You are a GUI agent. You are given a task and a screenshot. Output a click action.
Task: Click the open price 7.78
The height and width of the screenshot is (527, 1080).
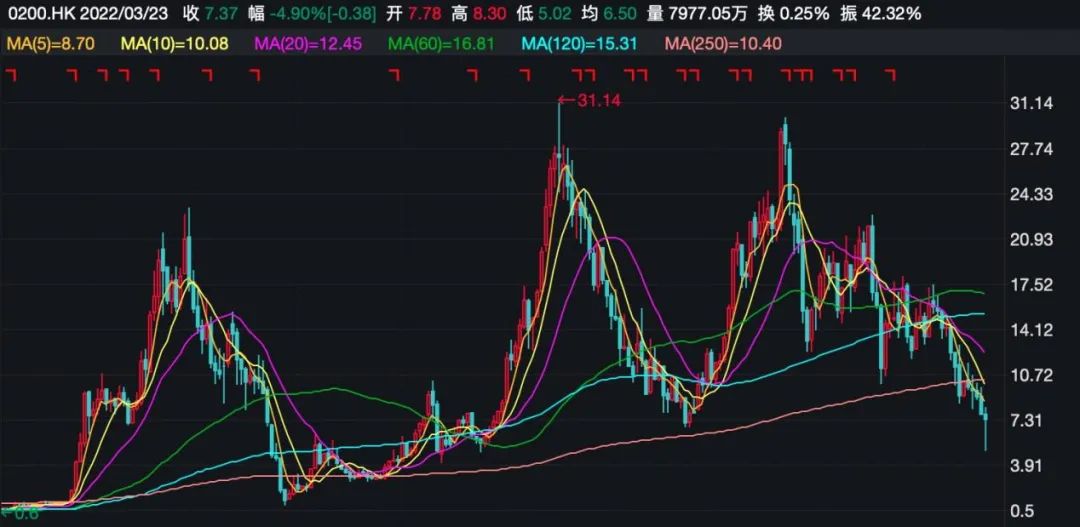click(426, 13)
